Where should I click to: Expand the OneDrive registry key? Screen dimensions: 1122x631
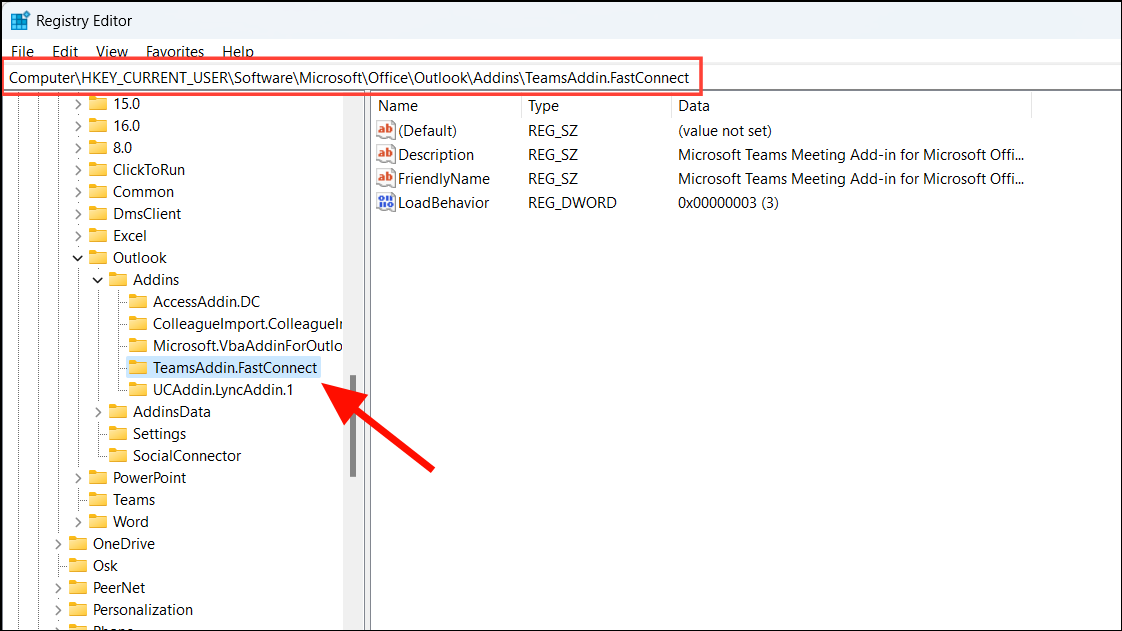(57, 543)
